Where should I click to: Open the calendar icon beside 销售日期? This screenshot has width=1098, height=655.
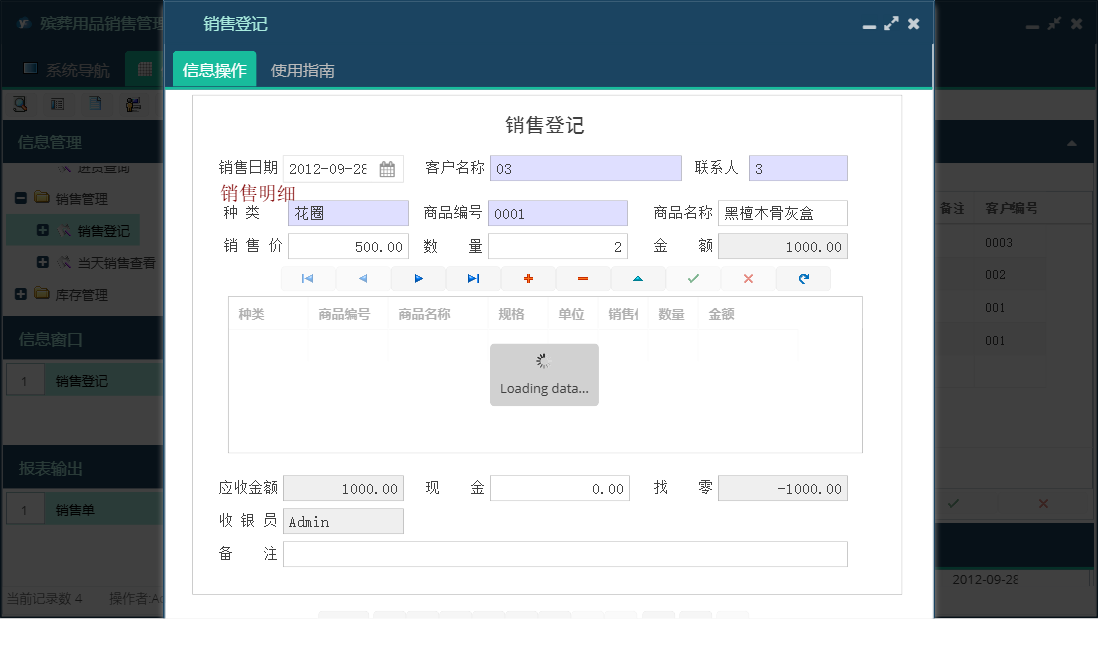pos(386,169)
